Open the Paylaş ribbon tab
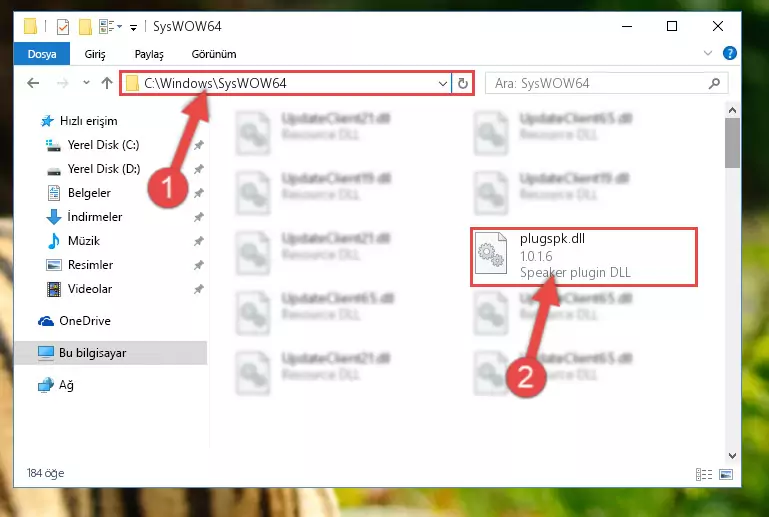769x517 pixels. click(149, 54)
